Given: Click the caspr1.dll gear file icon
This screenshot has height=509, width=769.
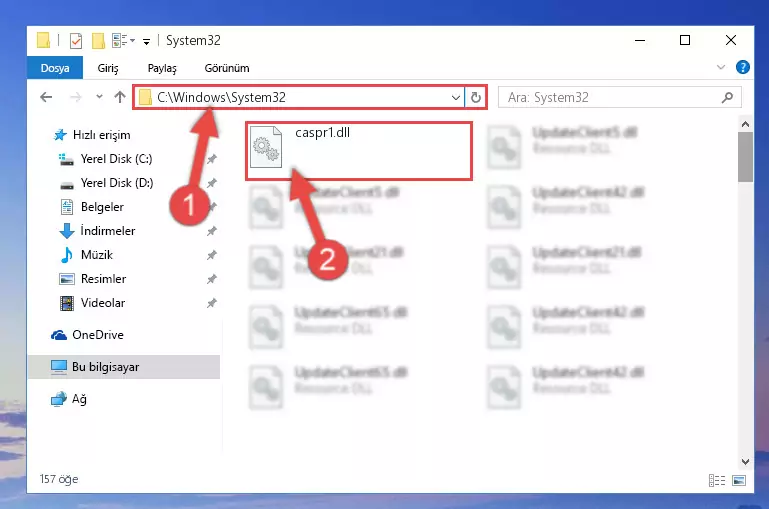Looking at the screenshot, I should point(266,147).
